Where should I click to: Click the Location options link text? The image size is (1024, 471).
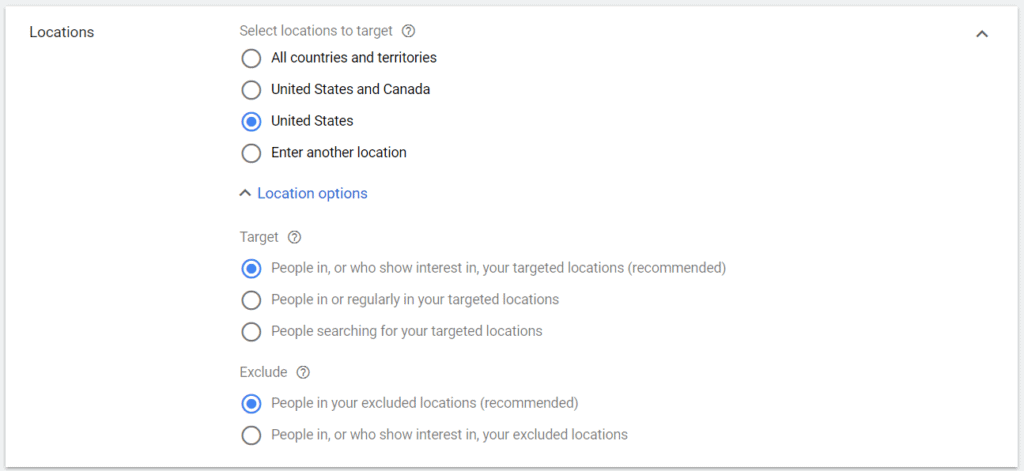coord(312,194)
